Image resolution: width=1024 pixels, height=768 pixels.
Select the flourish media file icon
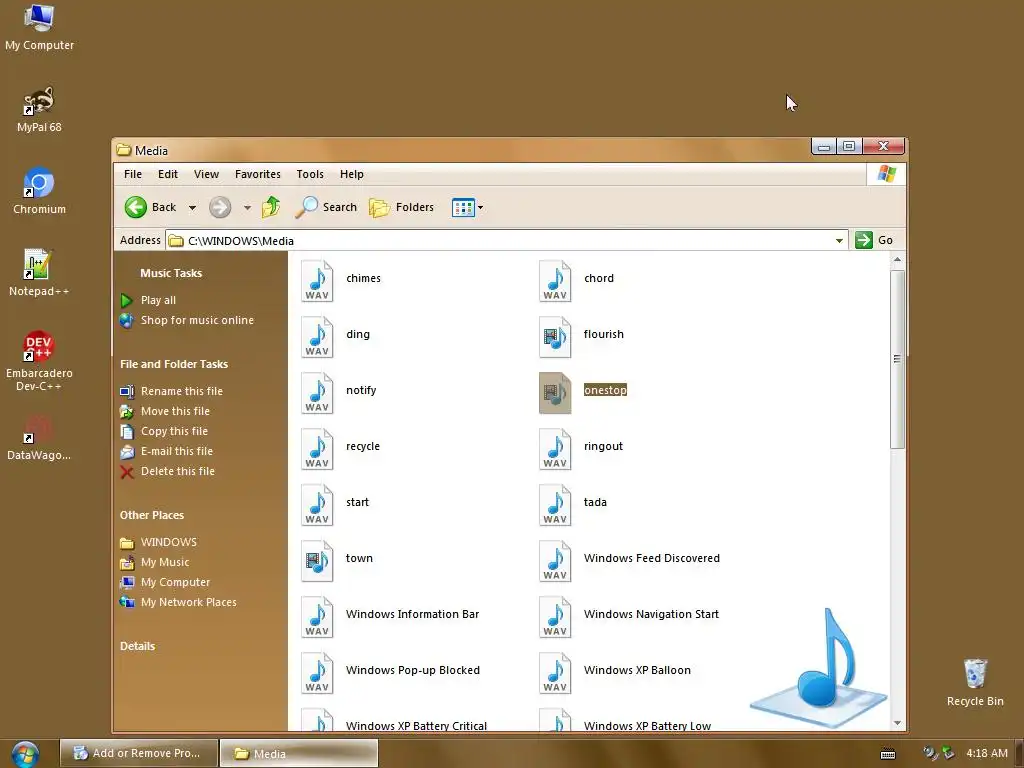click(555, 337)
